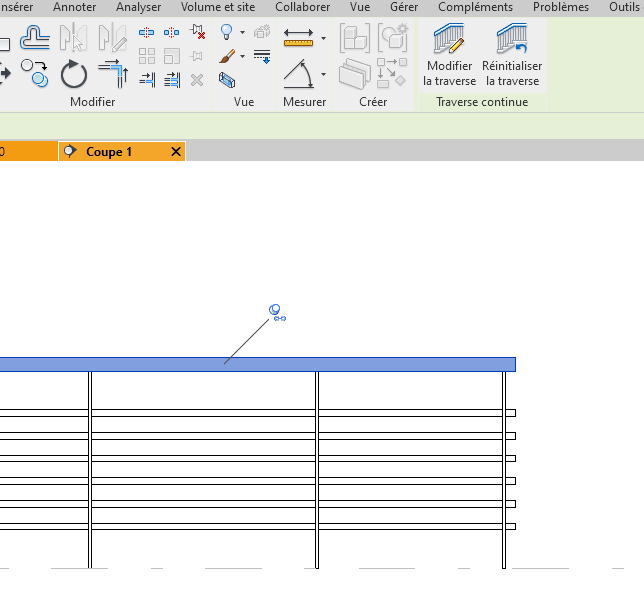Viewport: 644px width, 611px height.
Task: Switch to the Gérer ribbon tab
Action: 404,7
